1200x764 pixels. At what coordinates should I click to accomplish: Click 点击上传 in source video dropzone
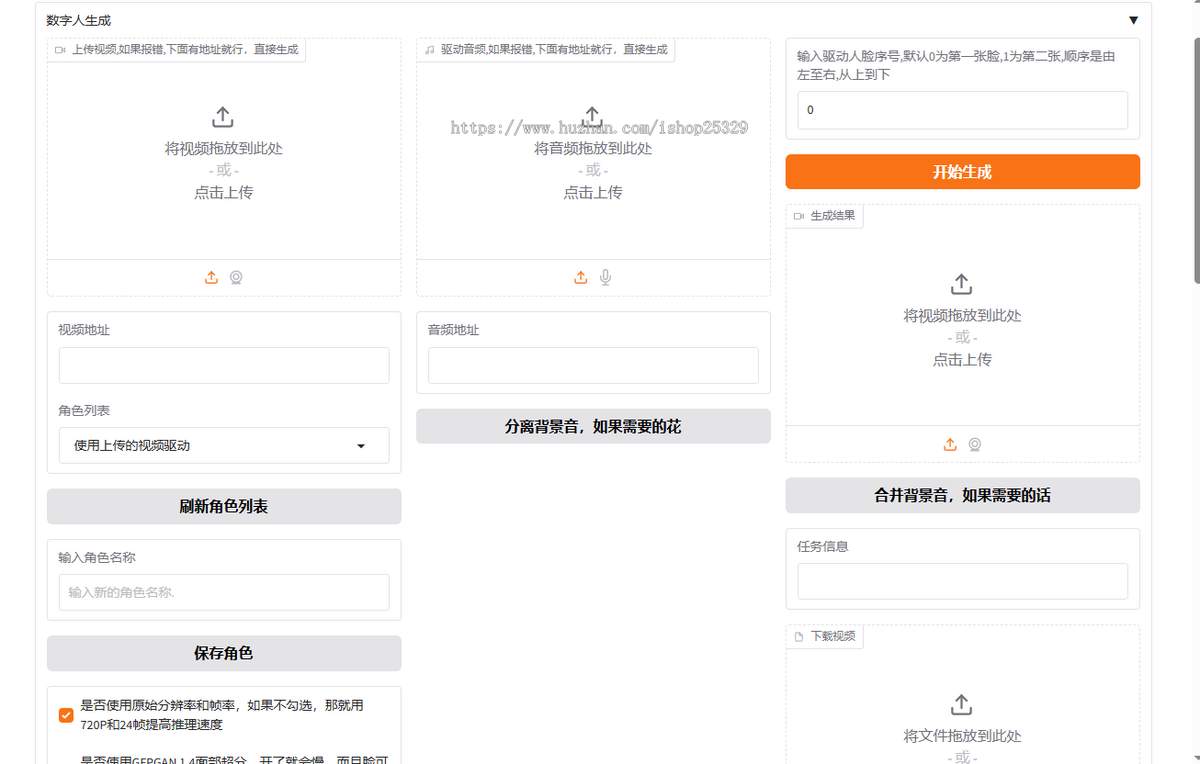coord(223,192)
